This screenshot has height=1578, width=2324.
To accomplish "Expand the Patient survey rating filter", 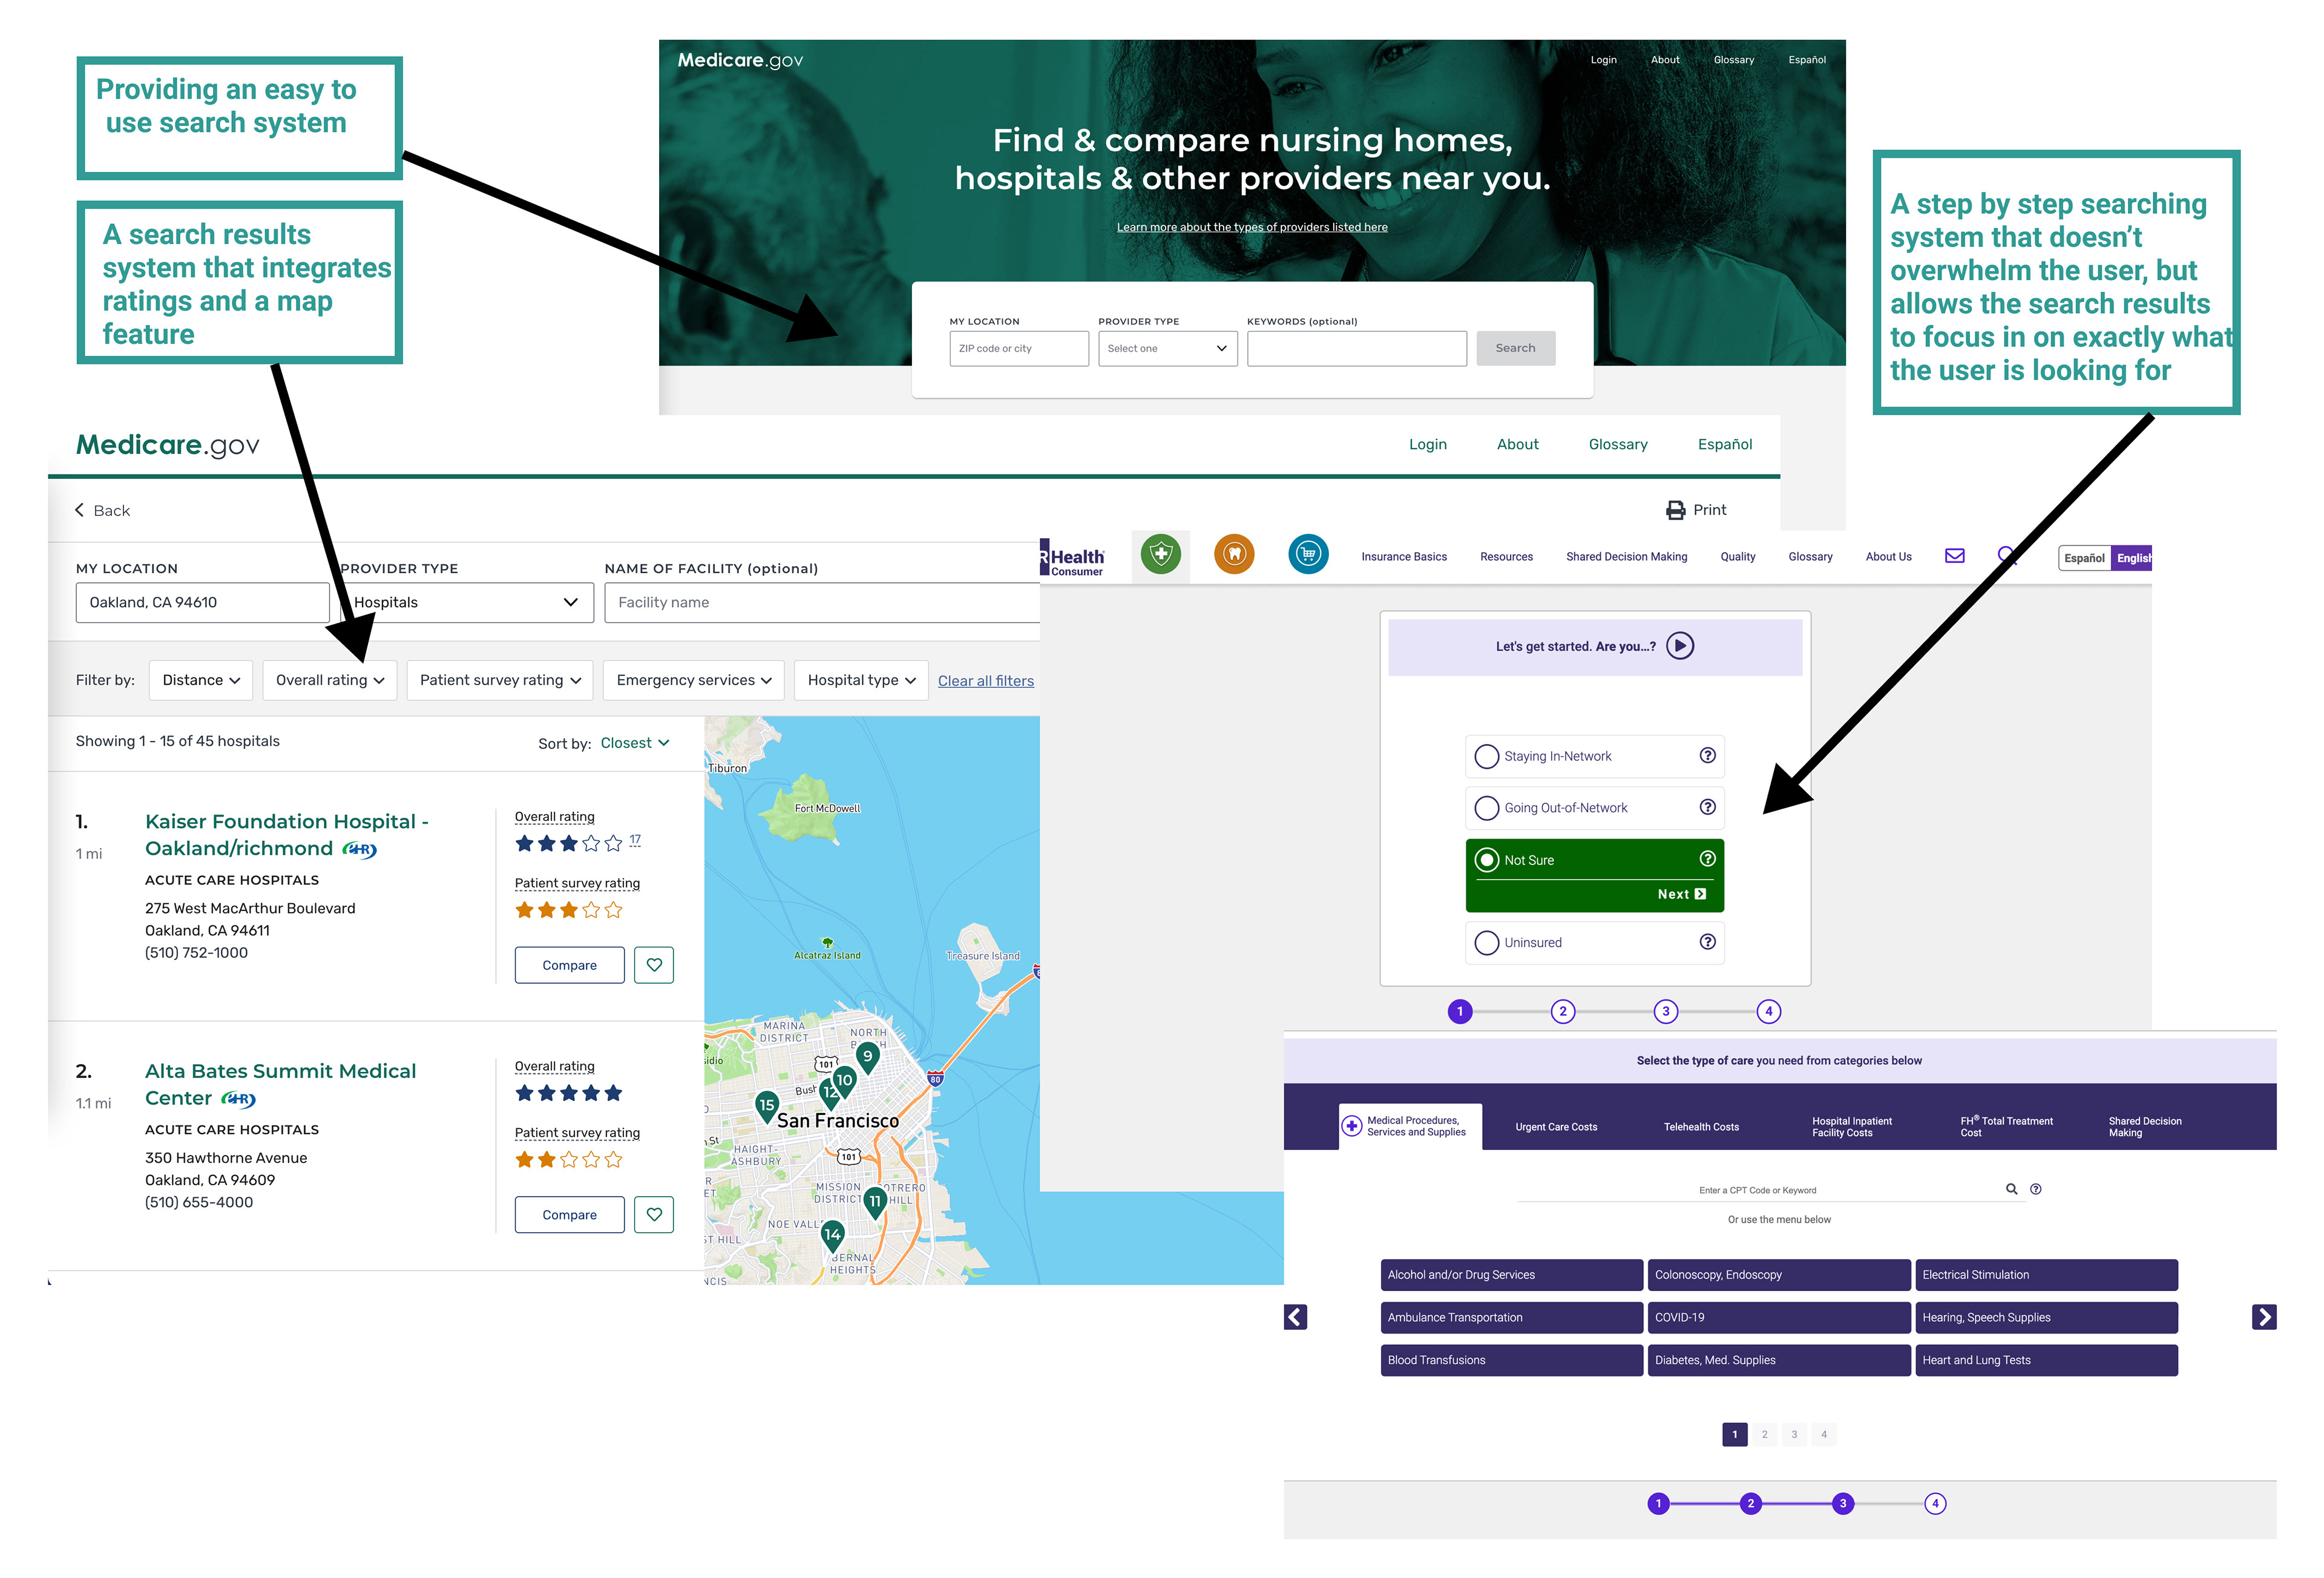I will (500, 680).
